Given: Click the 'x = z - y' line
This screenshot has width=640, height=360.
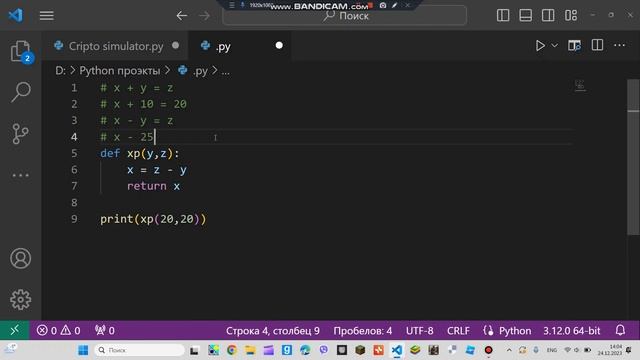Looking at the screenshot, I should click(x=157, y=170).
